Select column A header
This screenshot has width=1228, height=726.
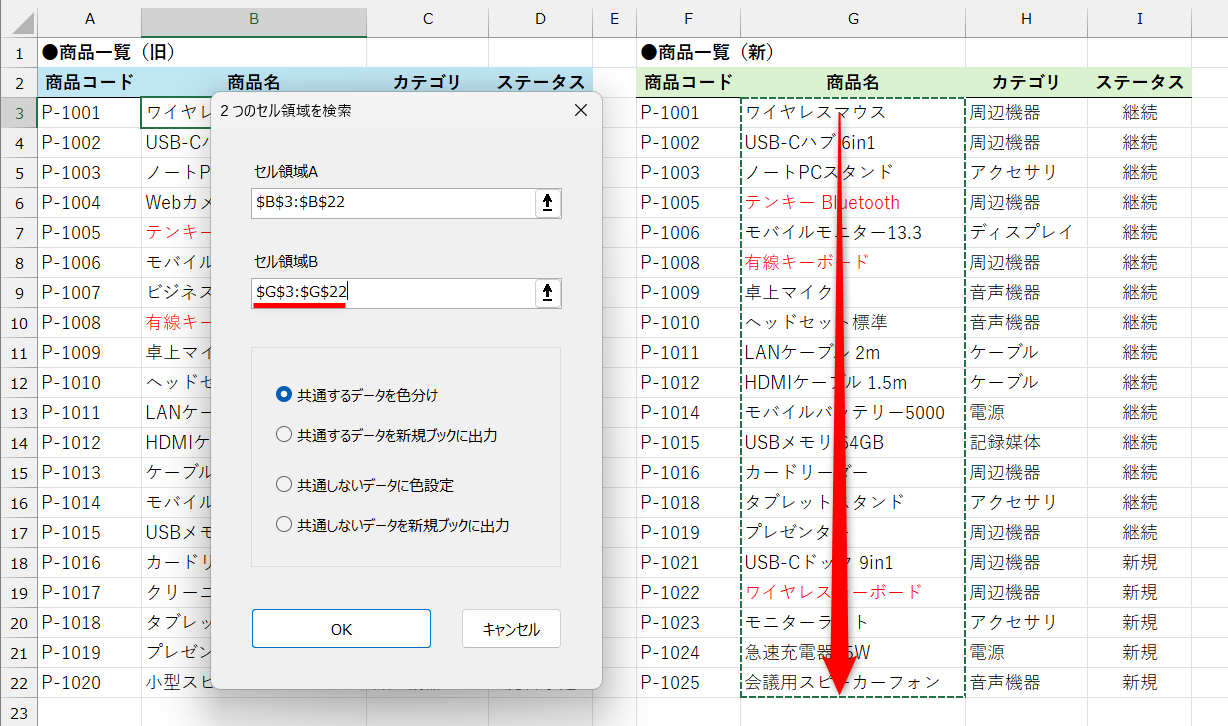pos(90,19)
